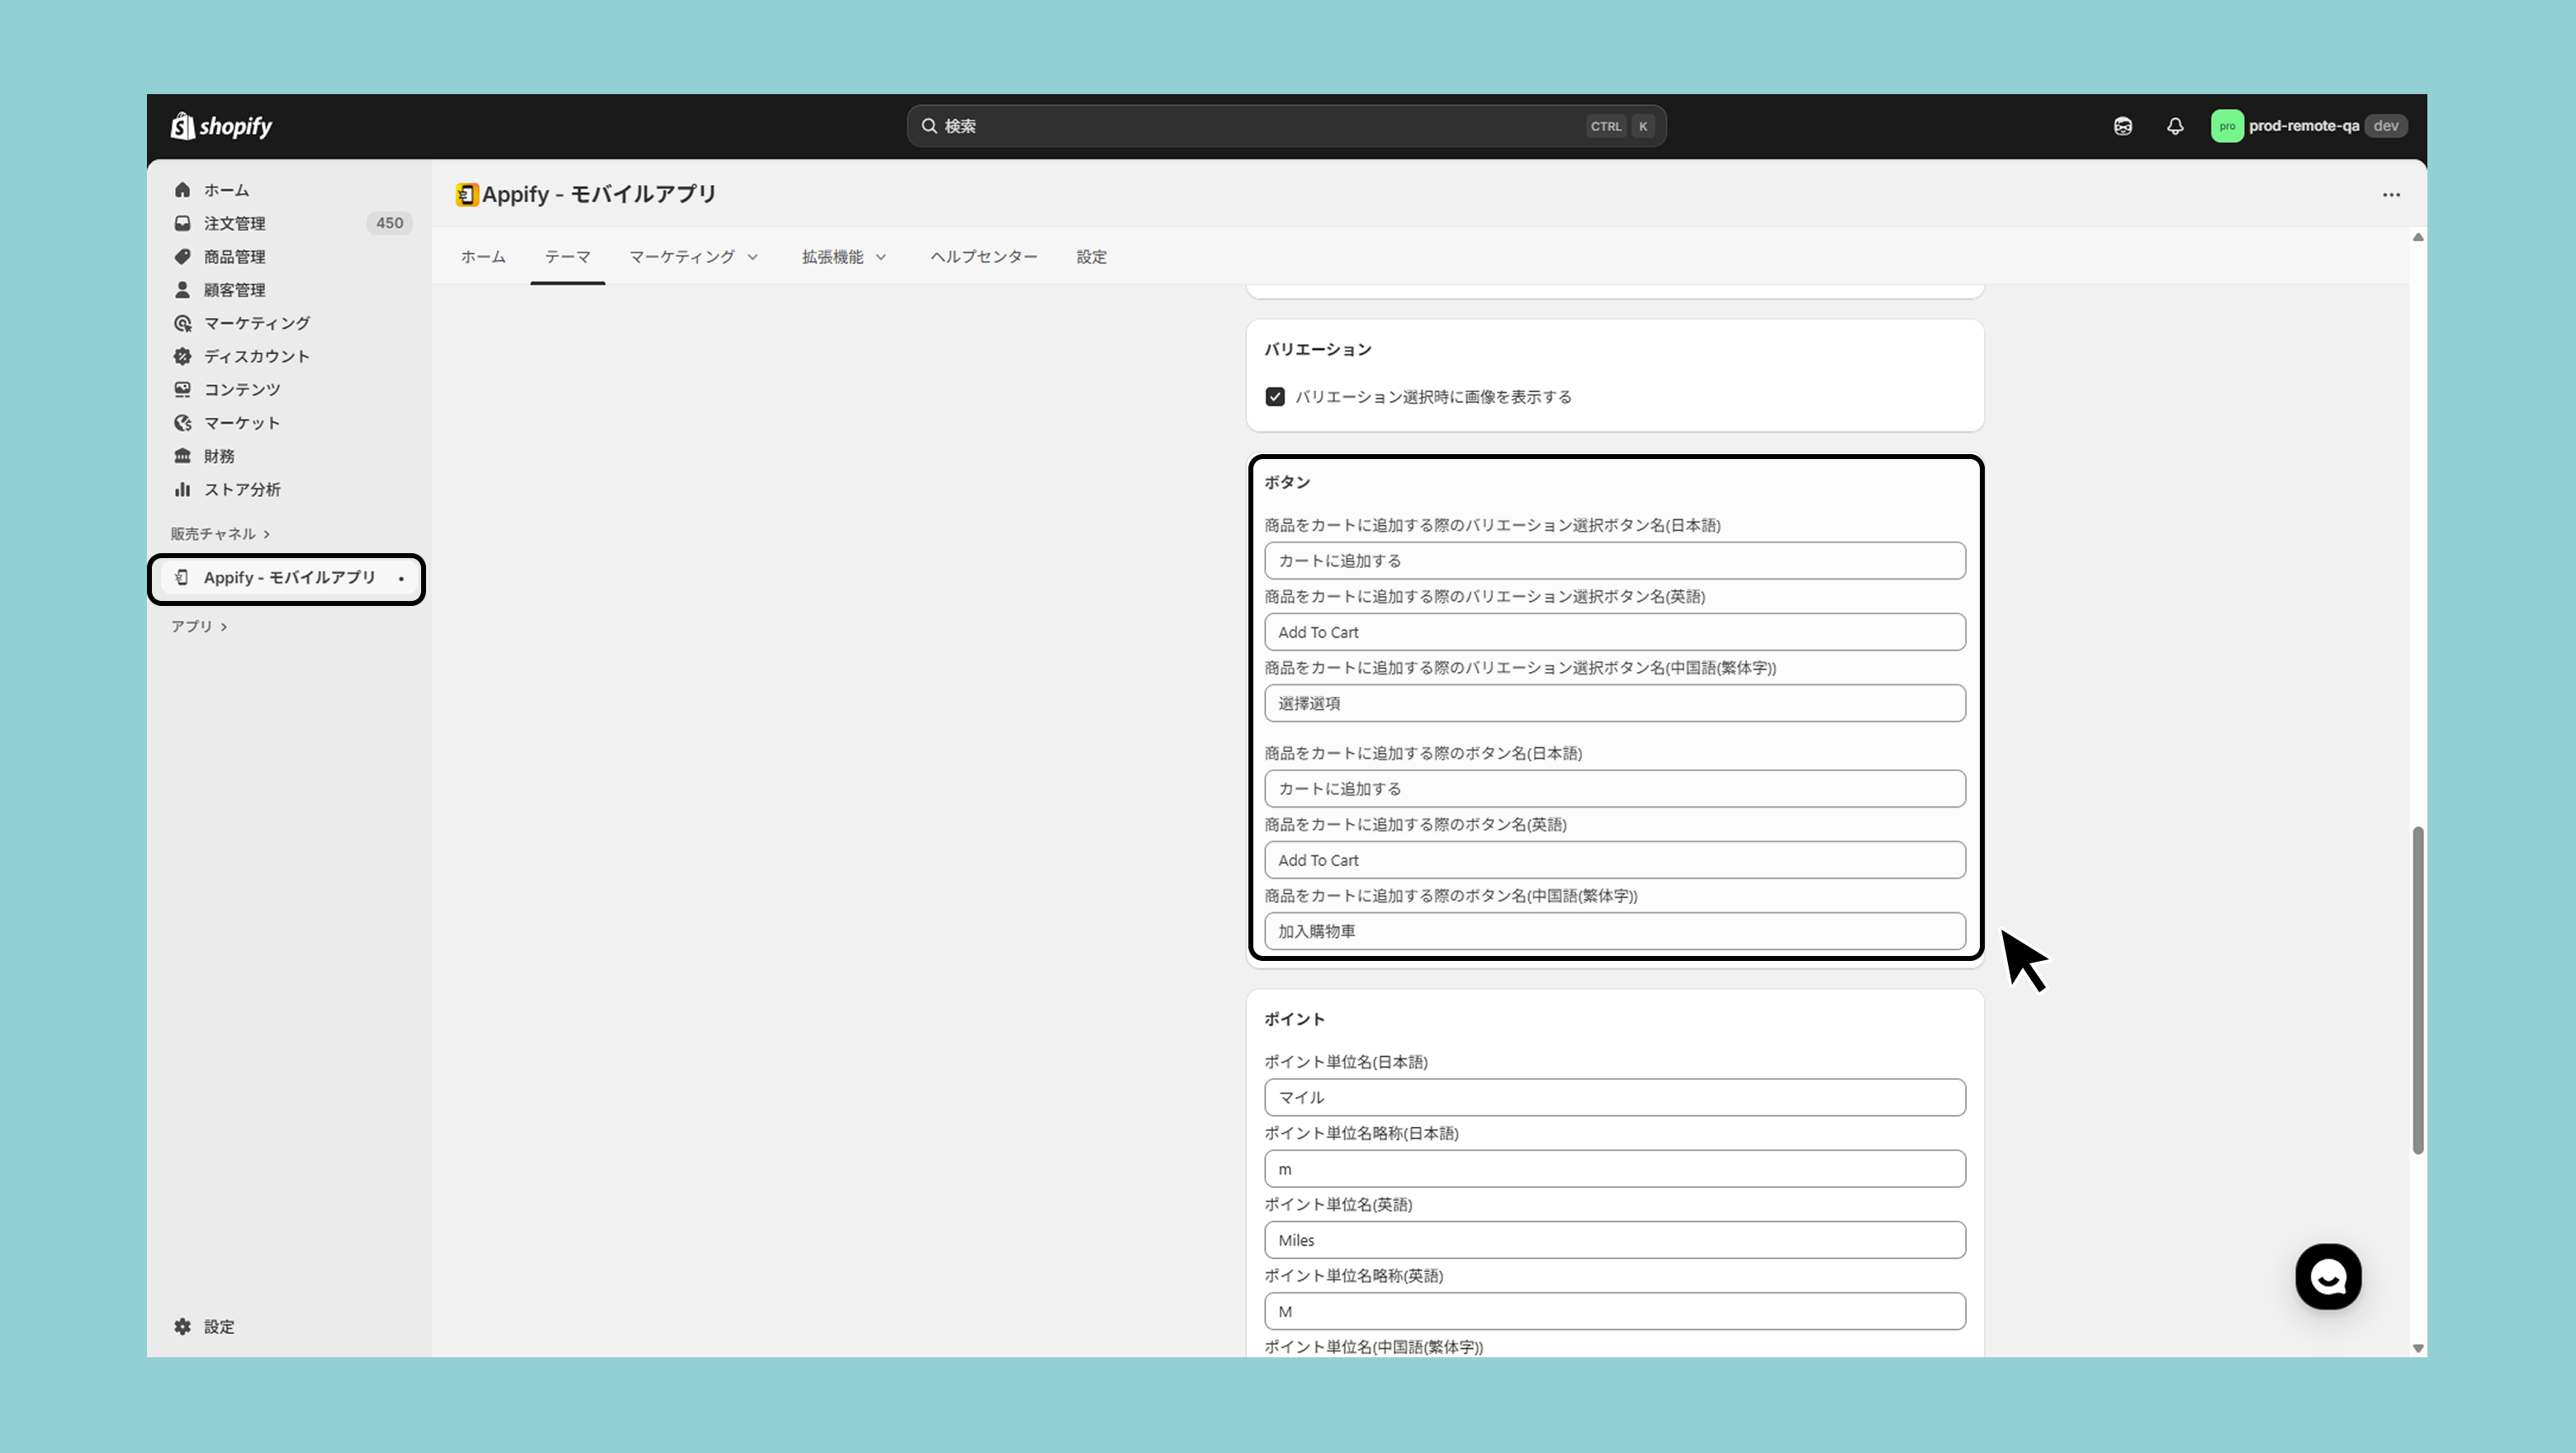
Task: Click the Sidekick assistant icon
Action: click(2123, 126)
